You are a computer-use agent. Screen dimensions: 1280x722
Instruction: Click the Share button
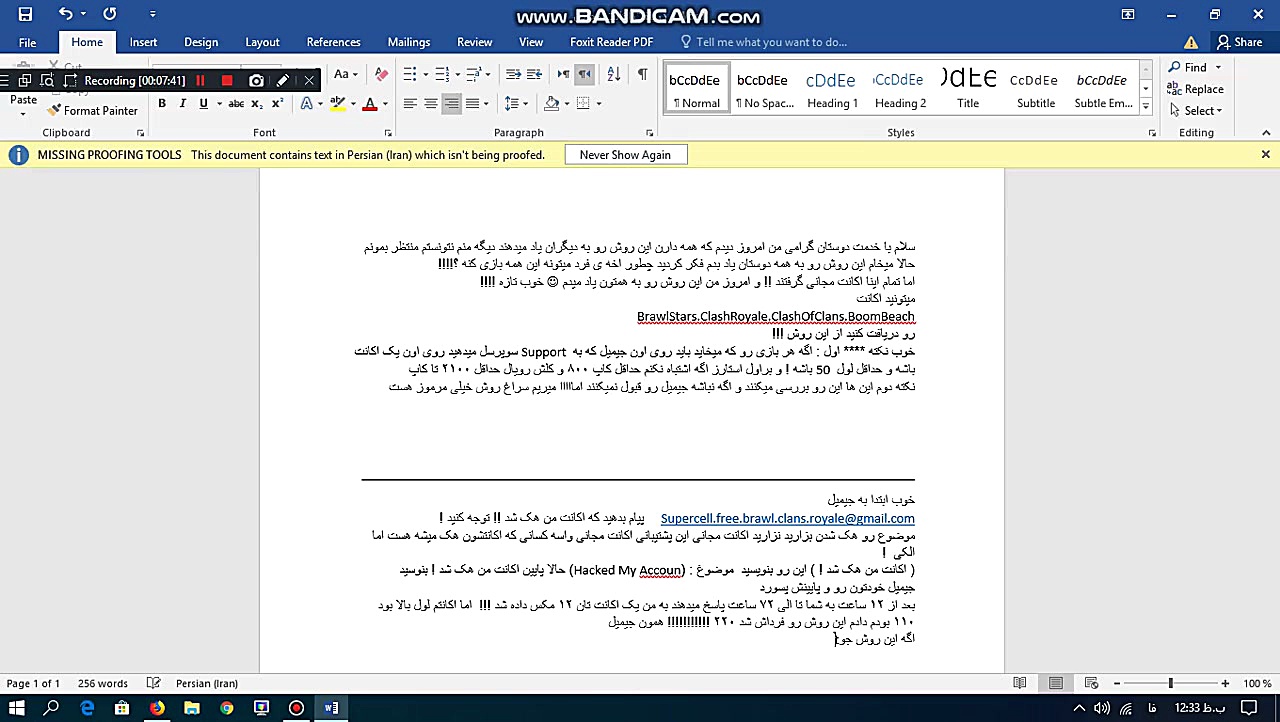point(1239,42)
